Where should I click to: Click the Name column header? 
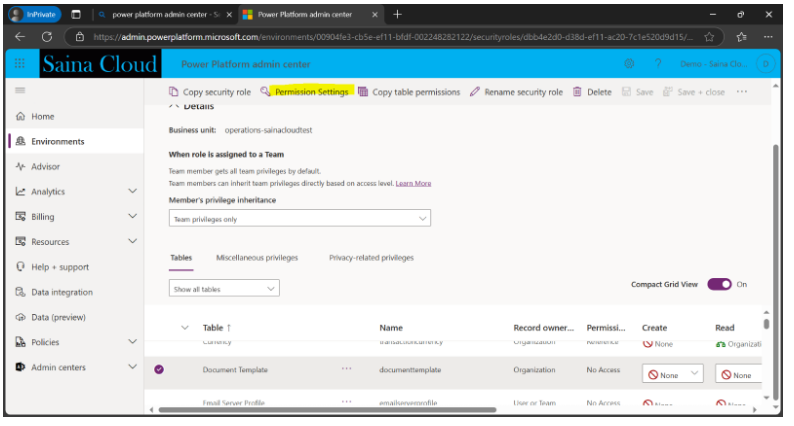(391, 328)
